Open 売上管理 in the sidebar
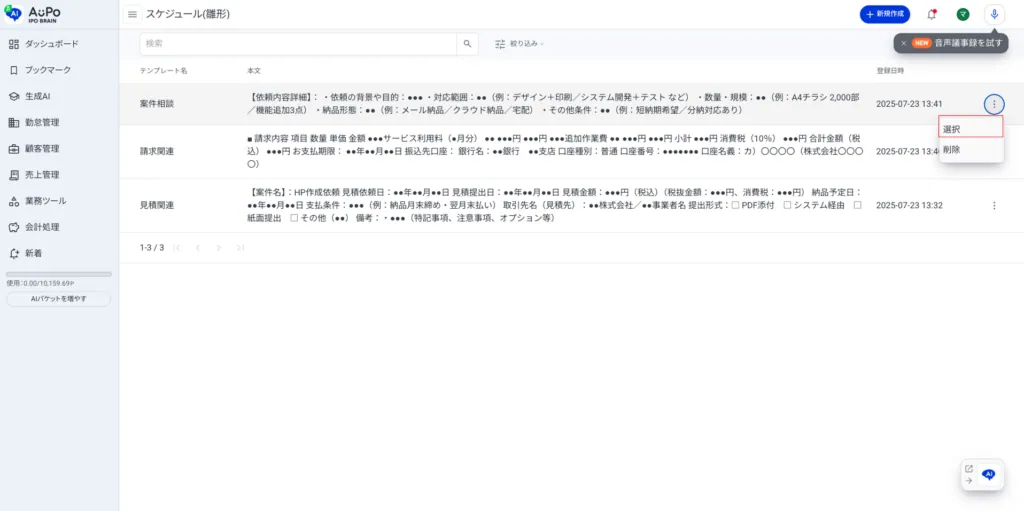 34,174
